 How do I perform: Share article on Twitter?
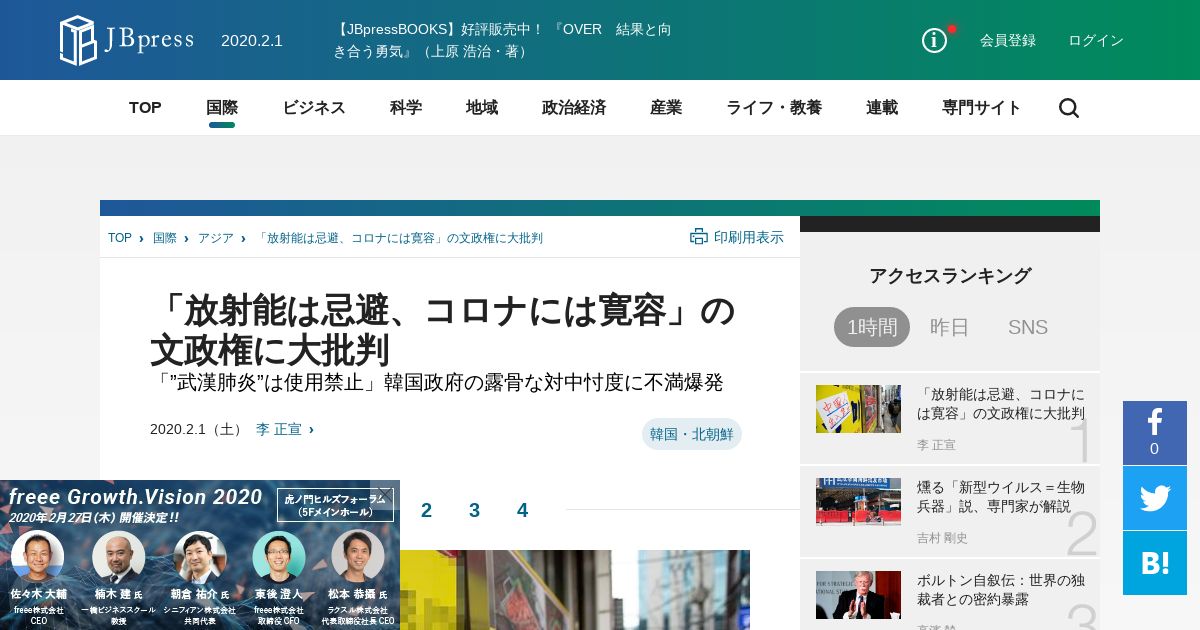tap(1155, 498)
